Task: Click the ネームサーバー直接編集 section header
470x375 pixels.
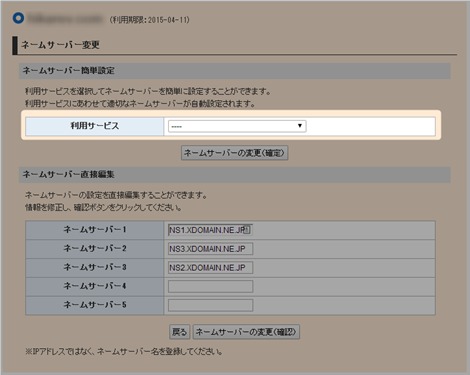Action: coord(235,174)
